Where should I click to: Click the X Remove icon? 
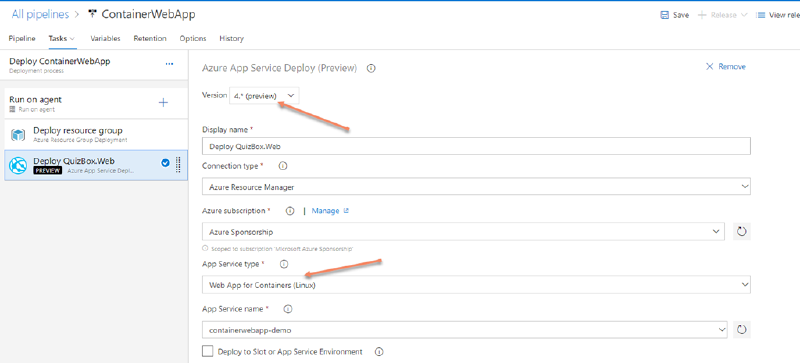coord(710,66)
